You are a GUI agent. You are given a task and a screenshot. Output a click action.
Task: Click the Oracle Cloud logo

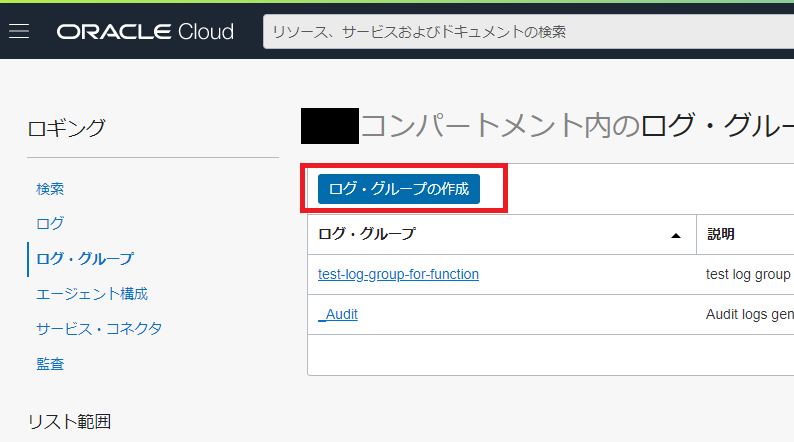145,31
